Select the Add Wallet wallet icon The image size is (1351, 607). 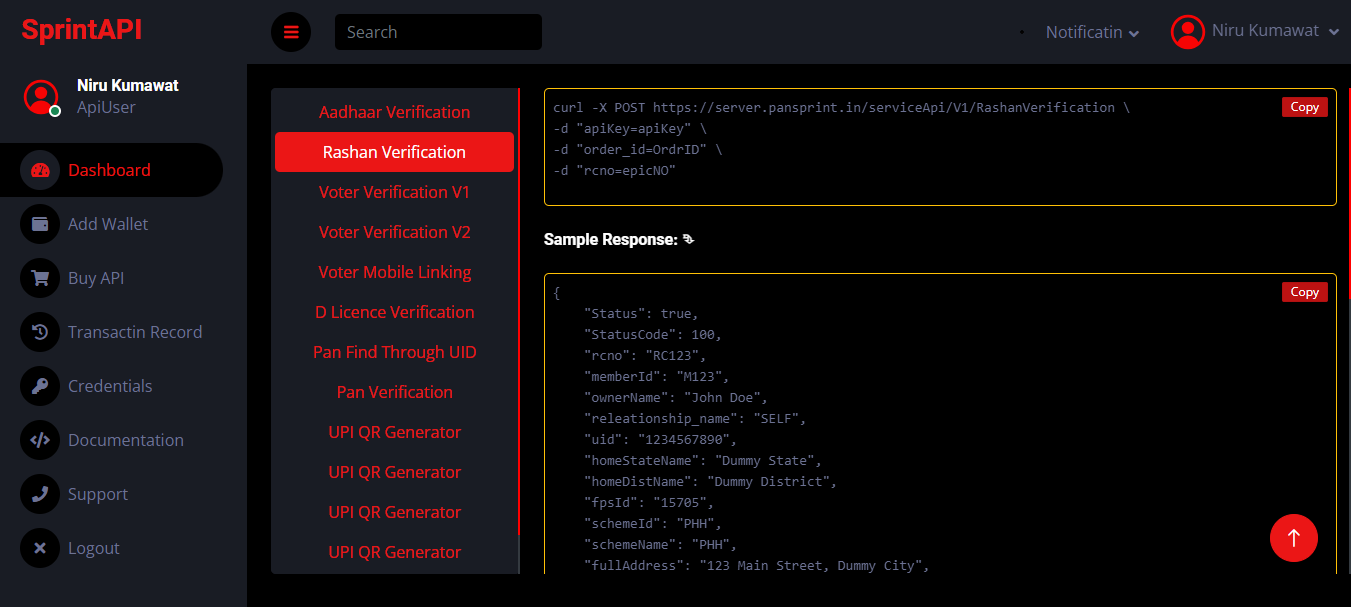(x=40, y=224)
